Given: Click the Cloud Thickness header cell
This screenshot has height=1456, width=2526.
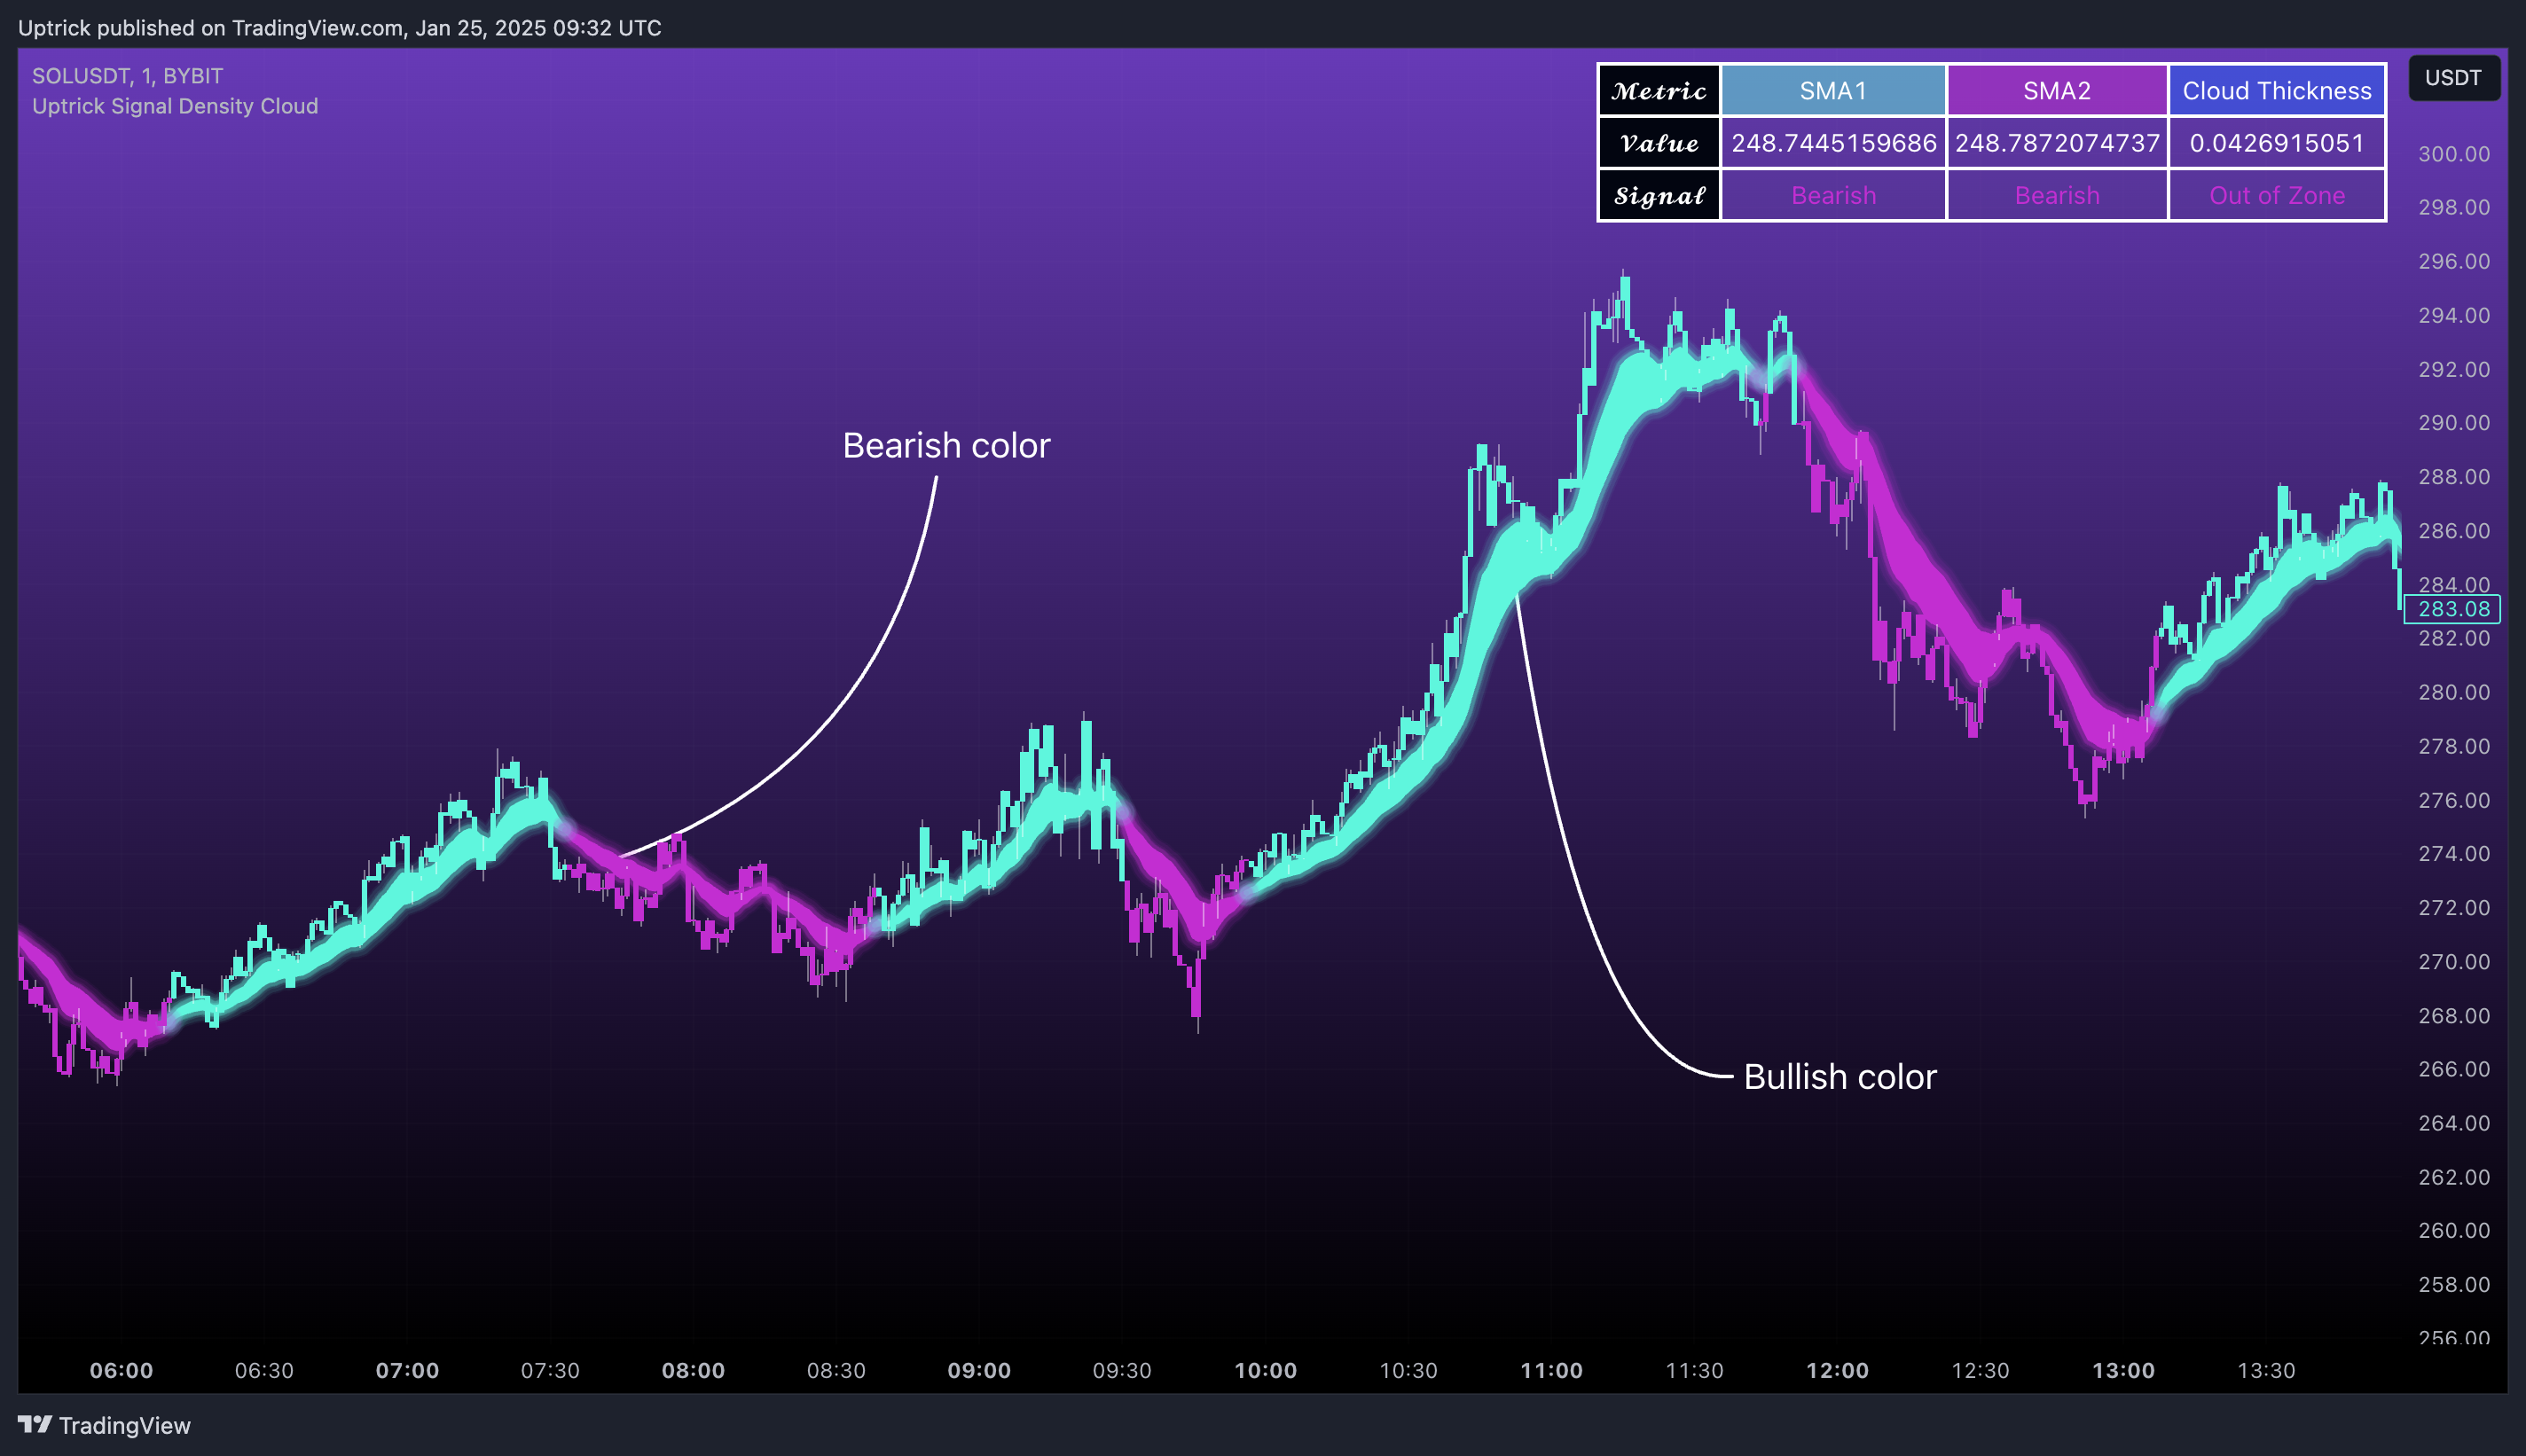Looking at the screenshot, I should tap(2277, 91).
